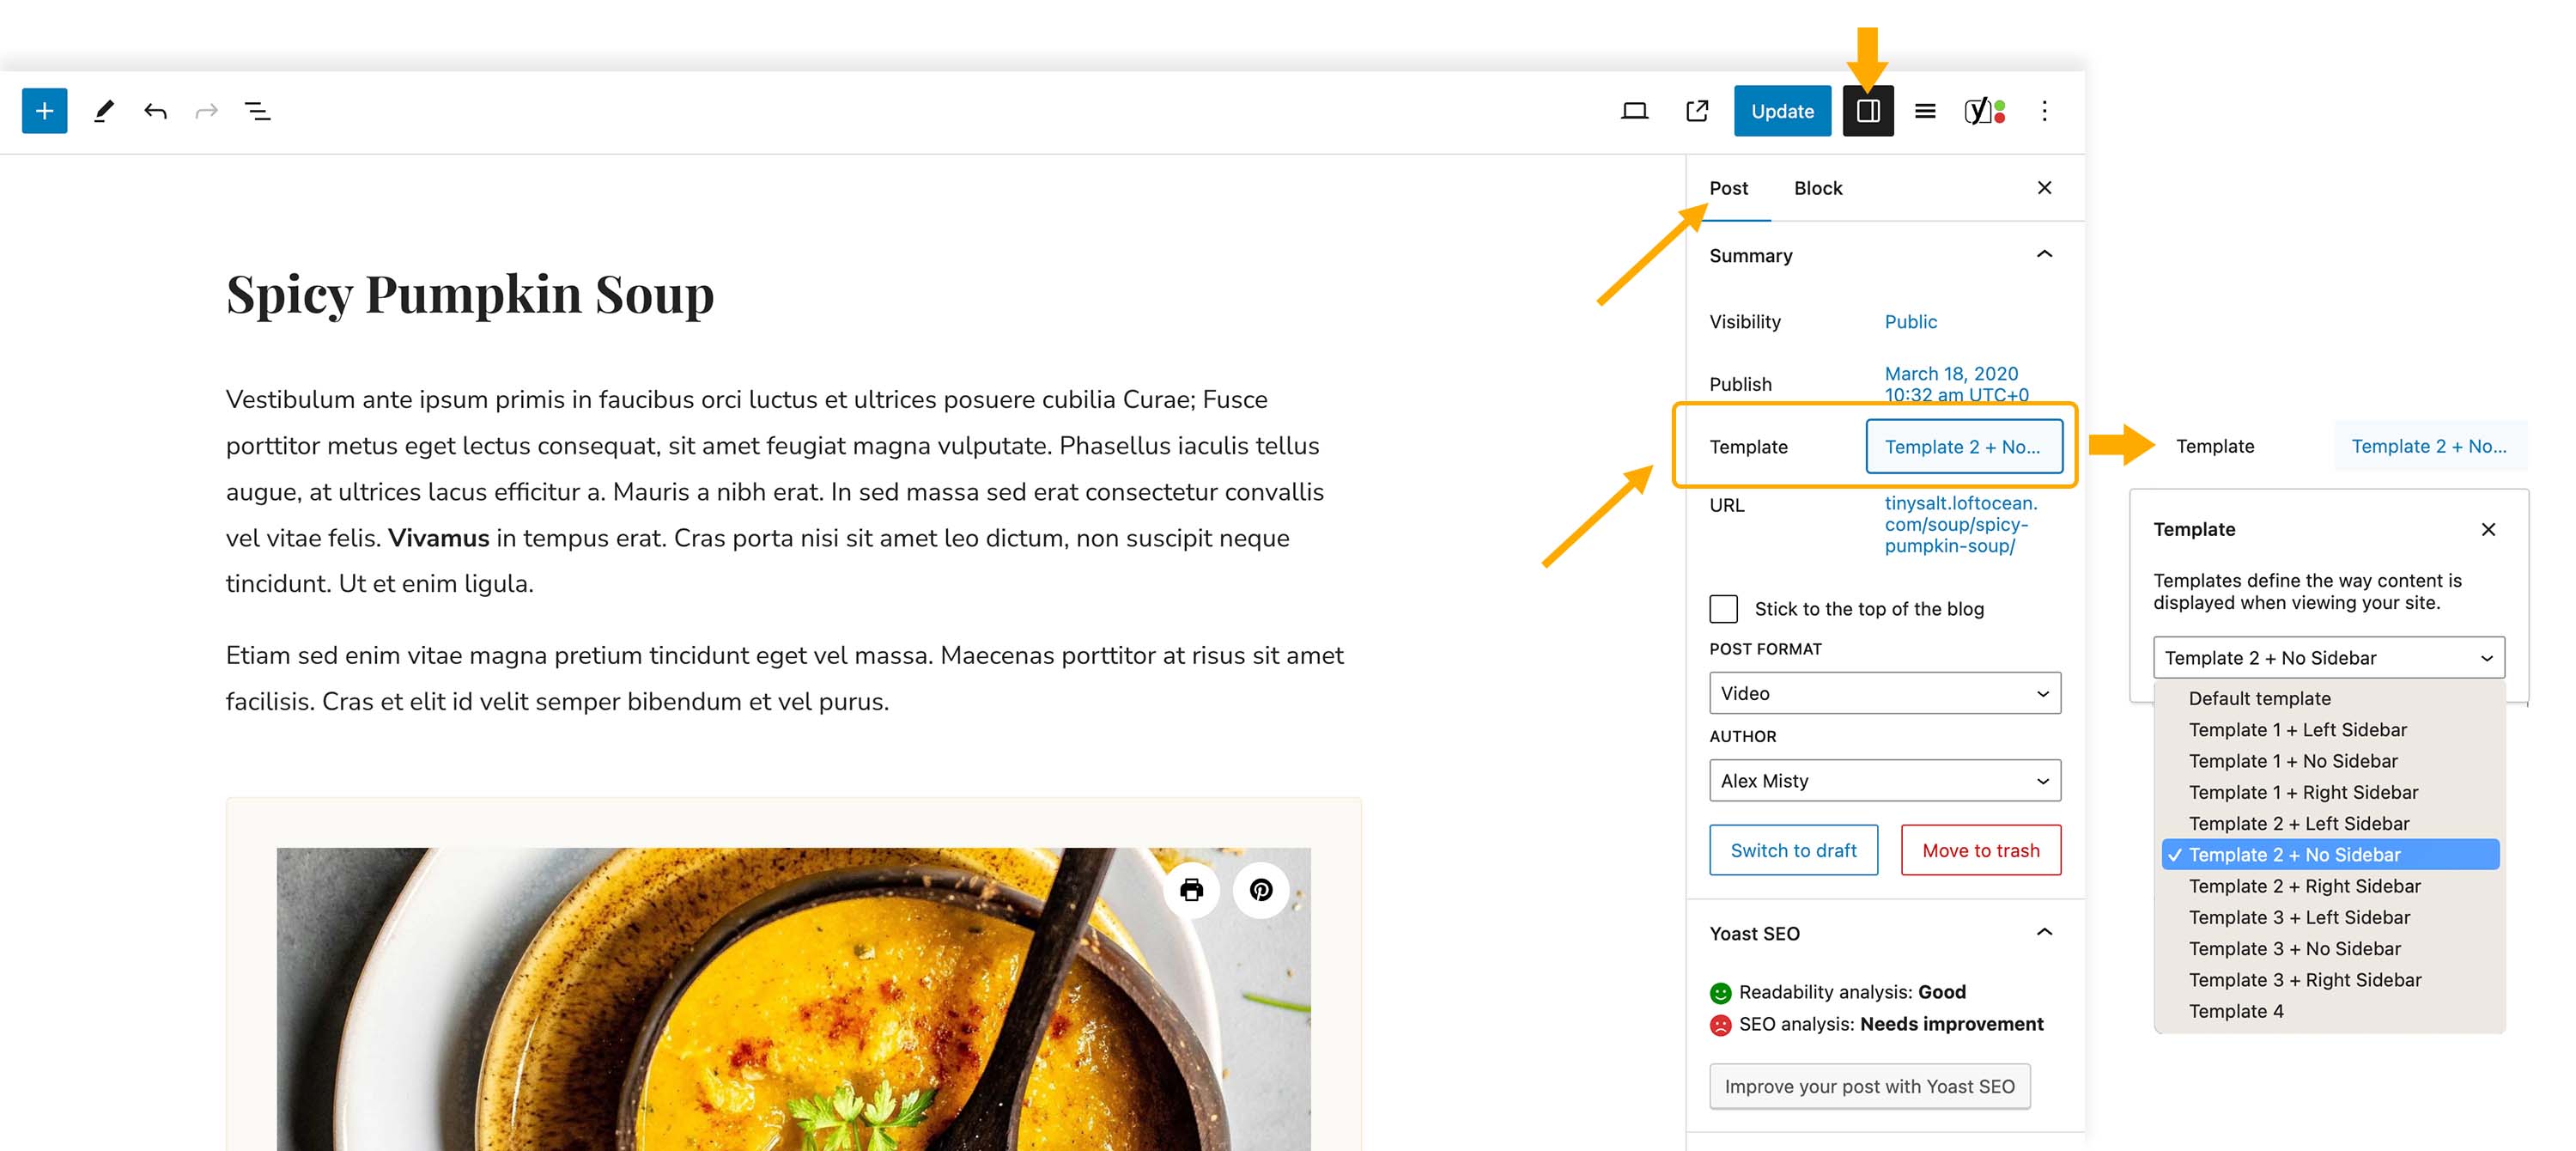Viewport: 2576px width, 1151px height.
Task: Switch to the Block tab
Action: pos(1817,188)
